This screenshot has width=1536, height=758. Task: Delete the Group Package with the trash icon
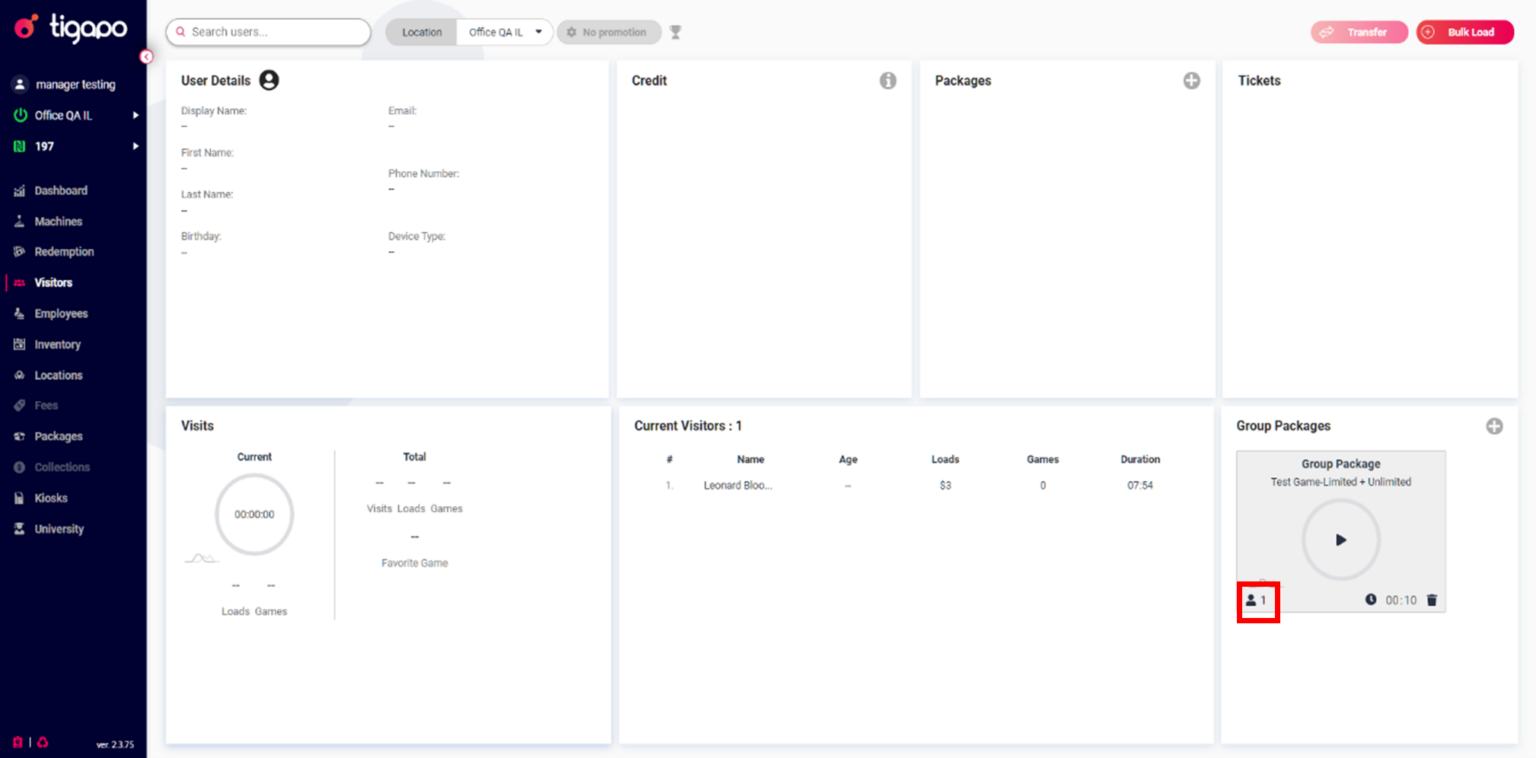tap(1432, 600)
